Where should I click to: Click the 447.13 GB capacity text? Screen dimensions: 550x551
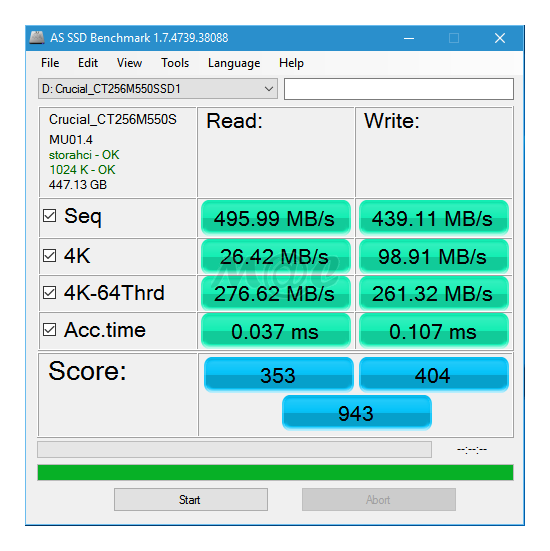click(x=78, y=184)
